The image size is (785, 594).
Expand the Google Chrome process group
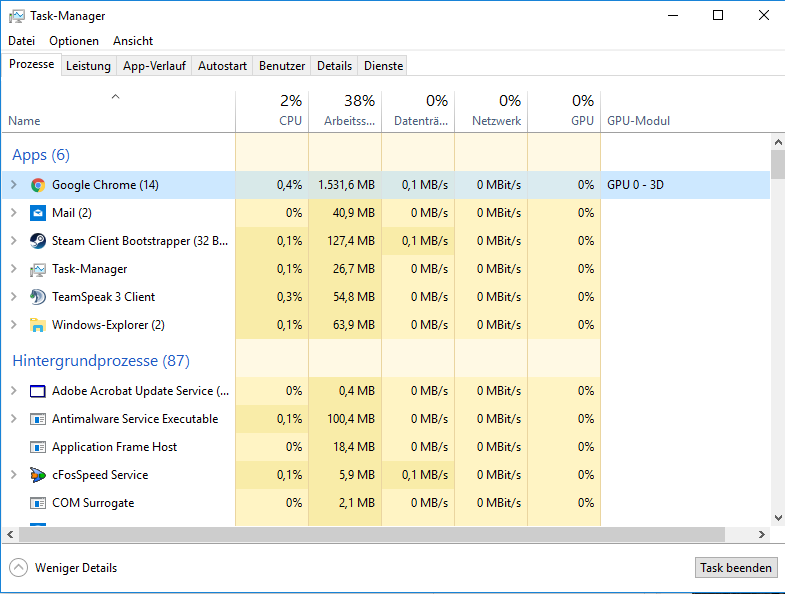[x=13, y=185]
